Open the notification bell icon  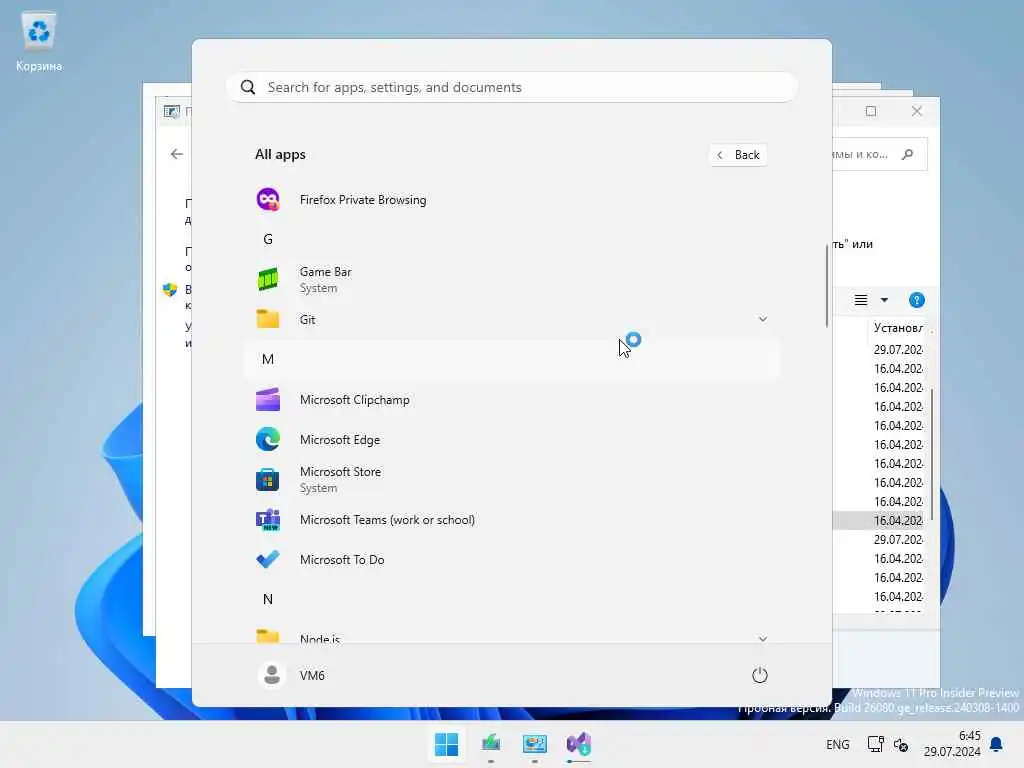click(997, 744)
